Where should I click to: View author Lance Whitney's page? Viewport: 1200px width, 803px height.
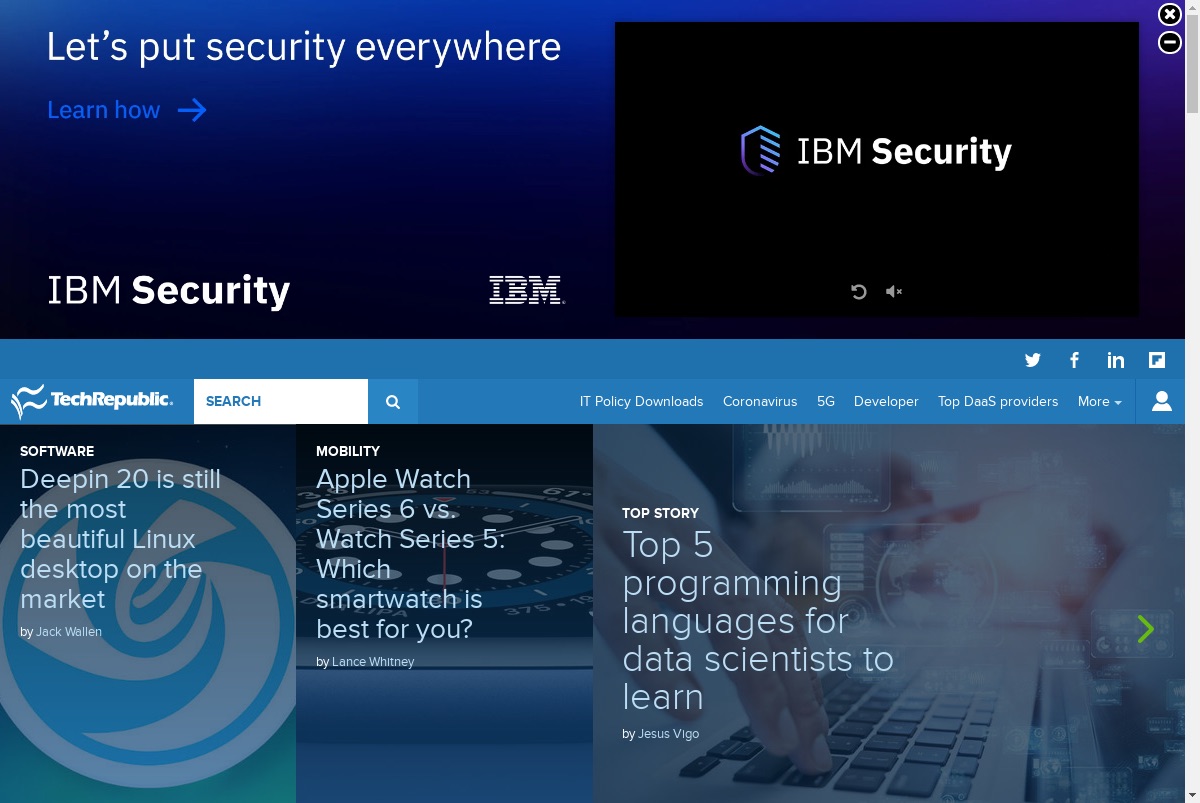click(373, 662)
